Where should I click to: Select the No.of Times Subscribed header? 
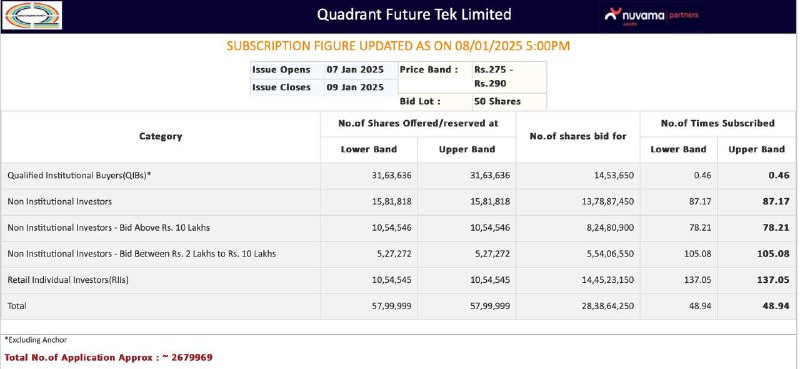717,124
